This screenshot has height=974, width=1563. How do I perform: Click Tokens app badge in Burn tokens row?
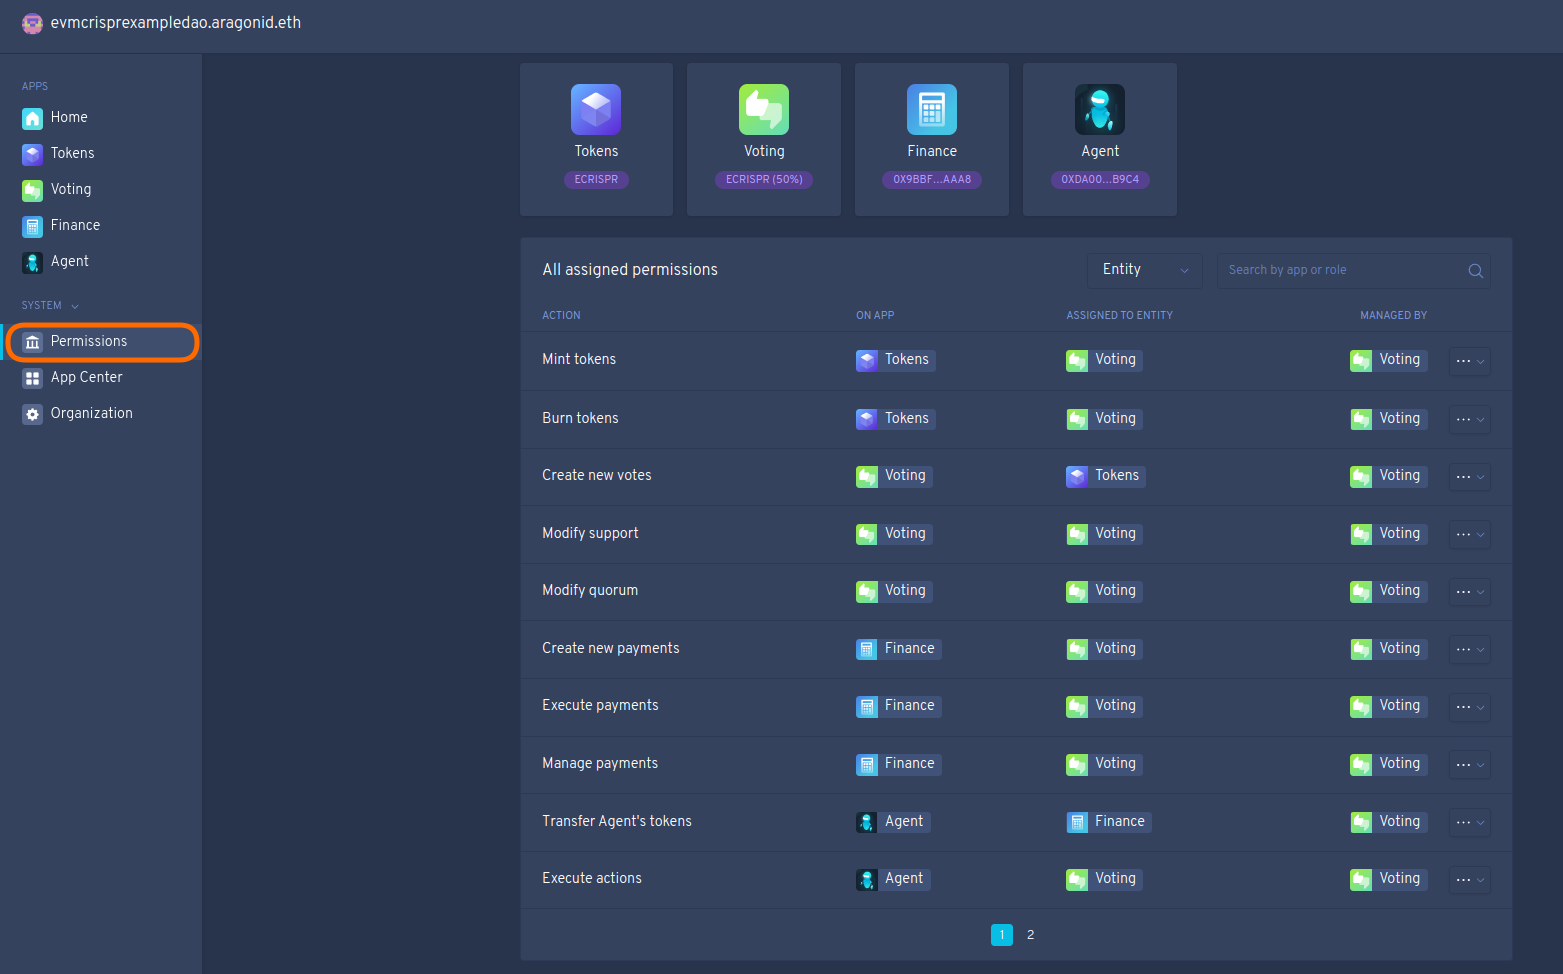pyautogui.click(x=895, y=419)
